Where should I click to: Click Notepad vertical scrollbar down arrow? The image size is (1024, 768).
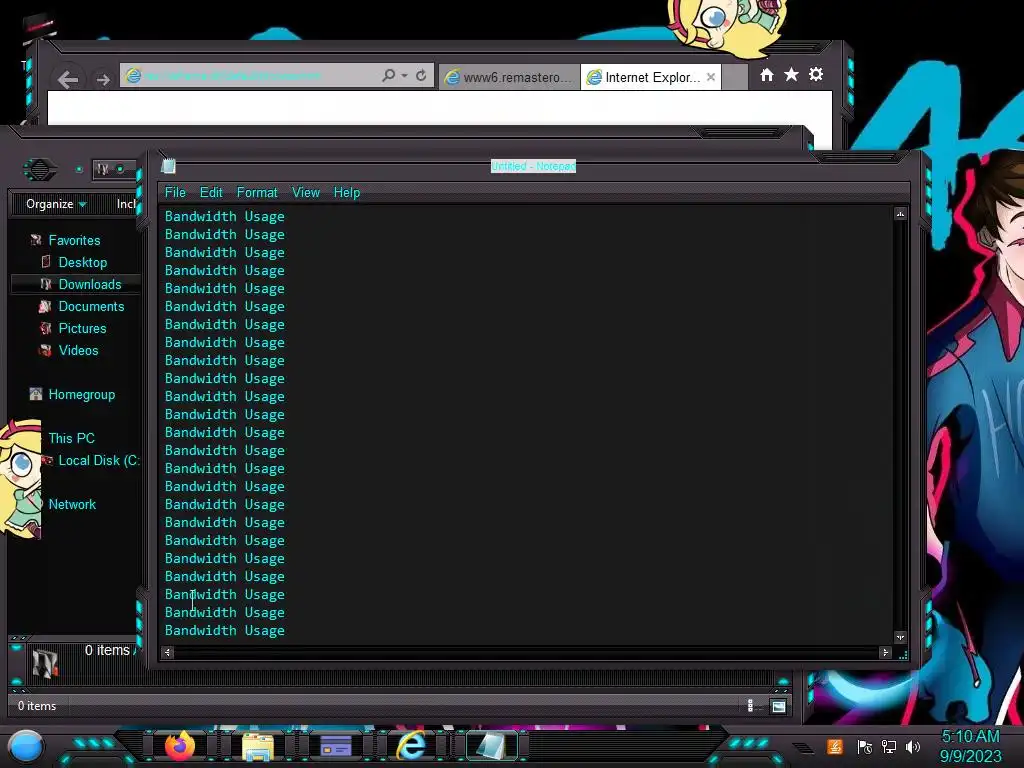[x=900, y=637]
